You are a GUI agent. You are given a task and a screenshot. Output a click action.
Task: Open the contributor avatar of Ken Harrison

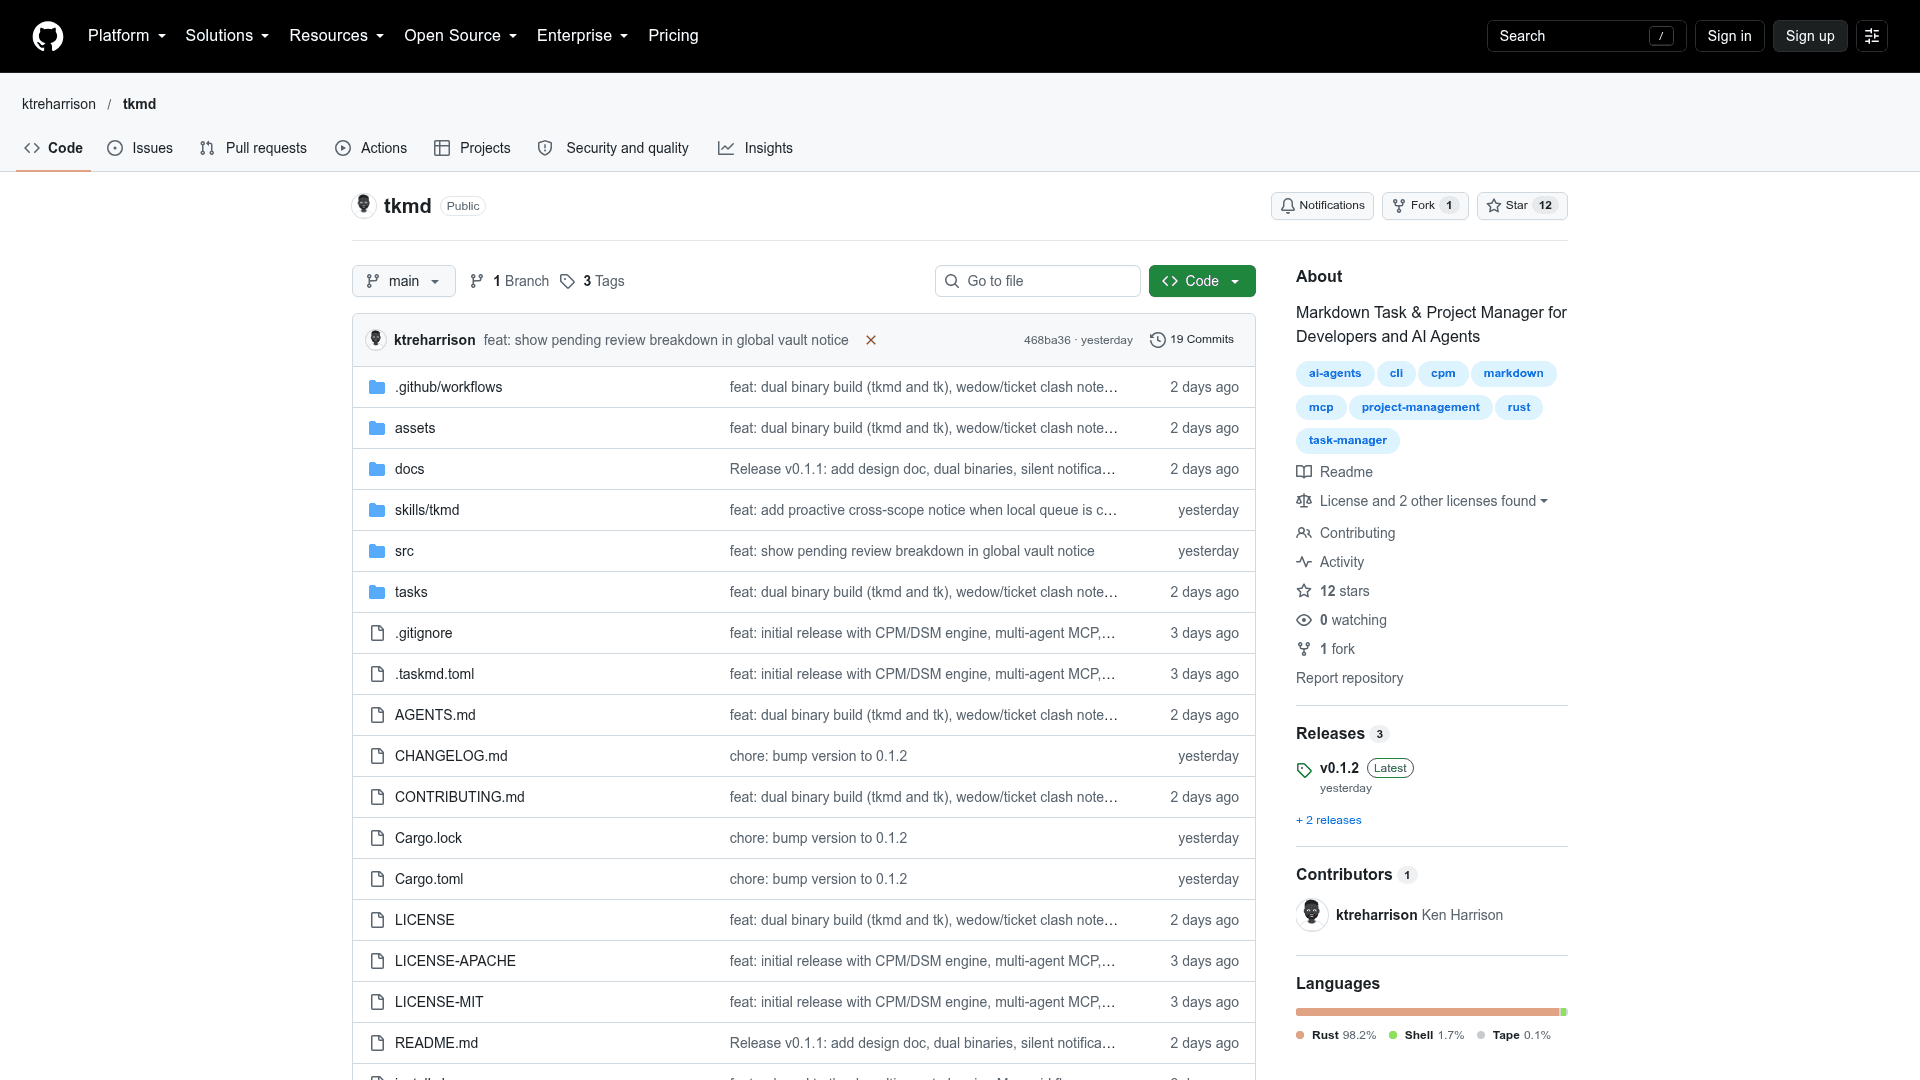(x=1312, y=914)
